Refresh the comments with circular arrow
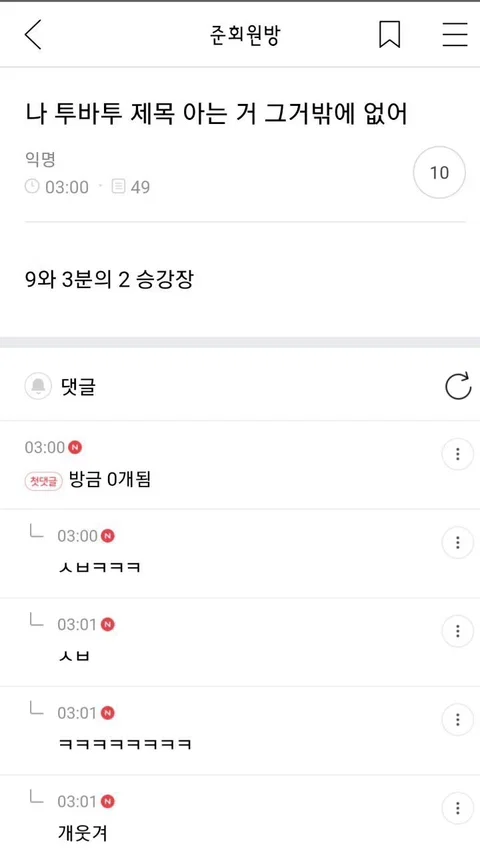480x853 pixels. point(458,386)
